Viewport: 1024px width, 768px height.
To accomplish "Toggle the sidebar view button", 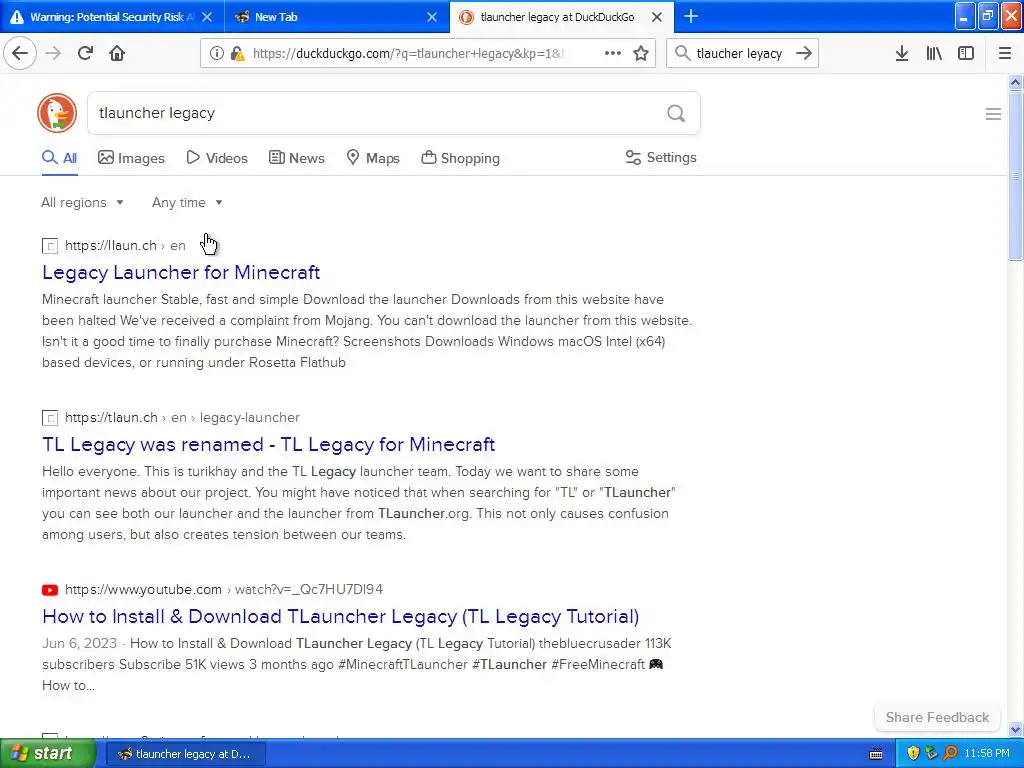I will click(x=966, y=53).
